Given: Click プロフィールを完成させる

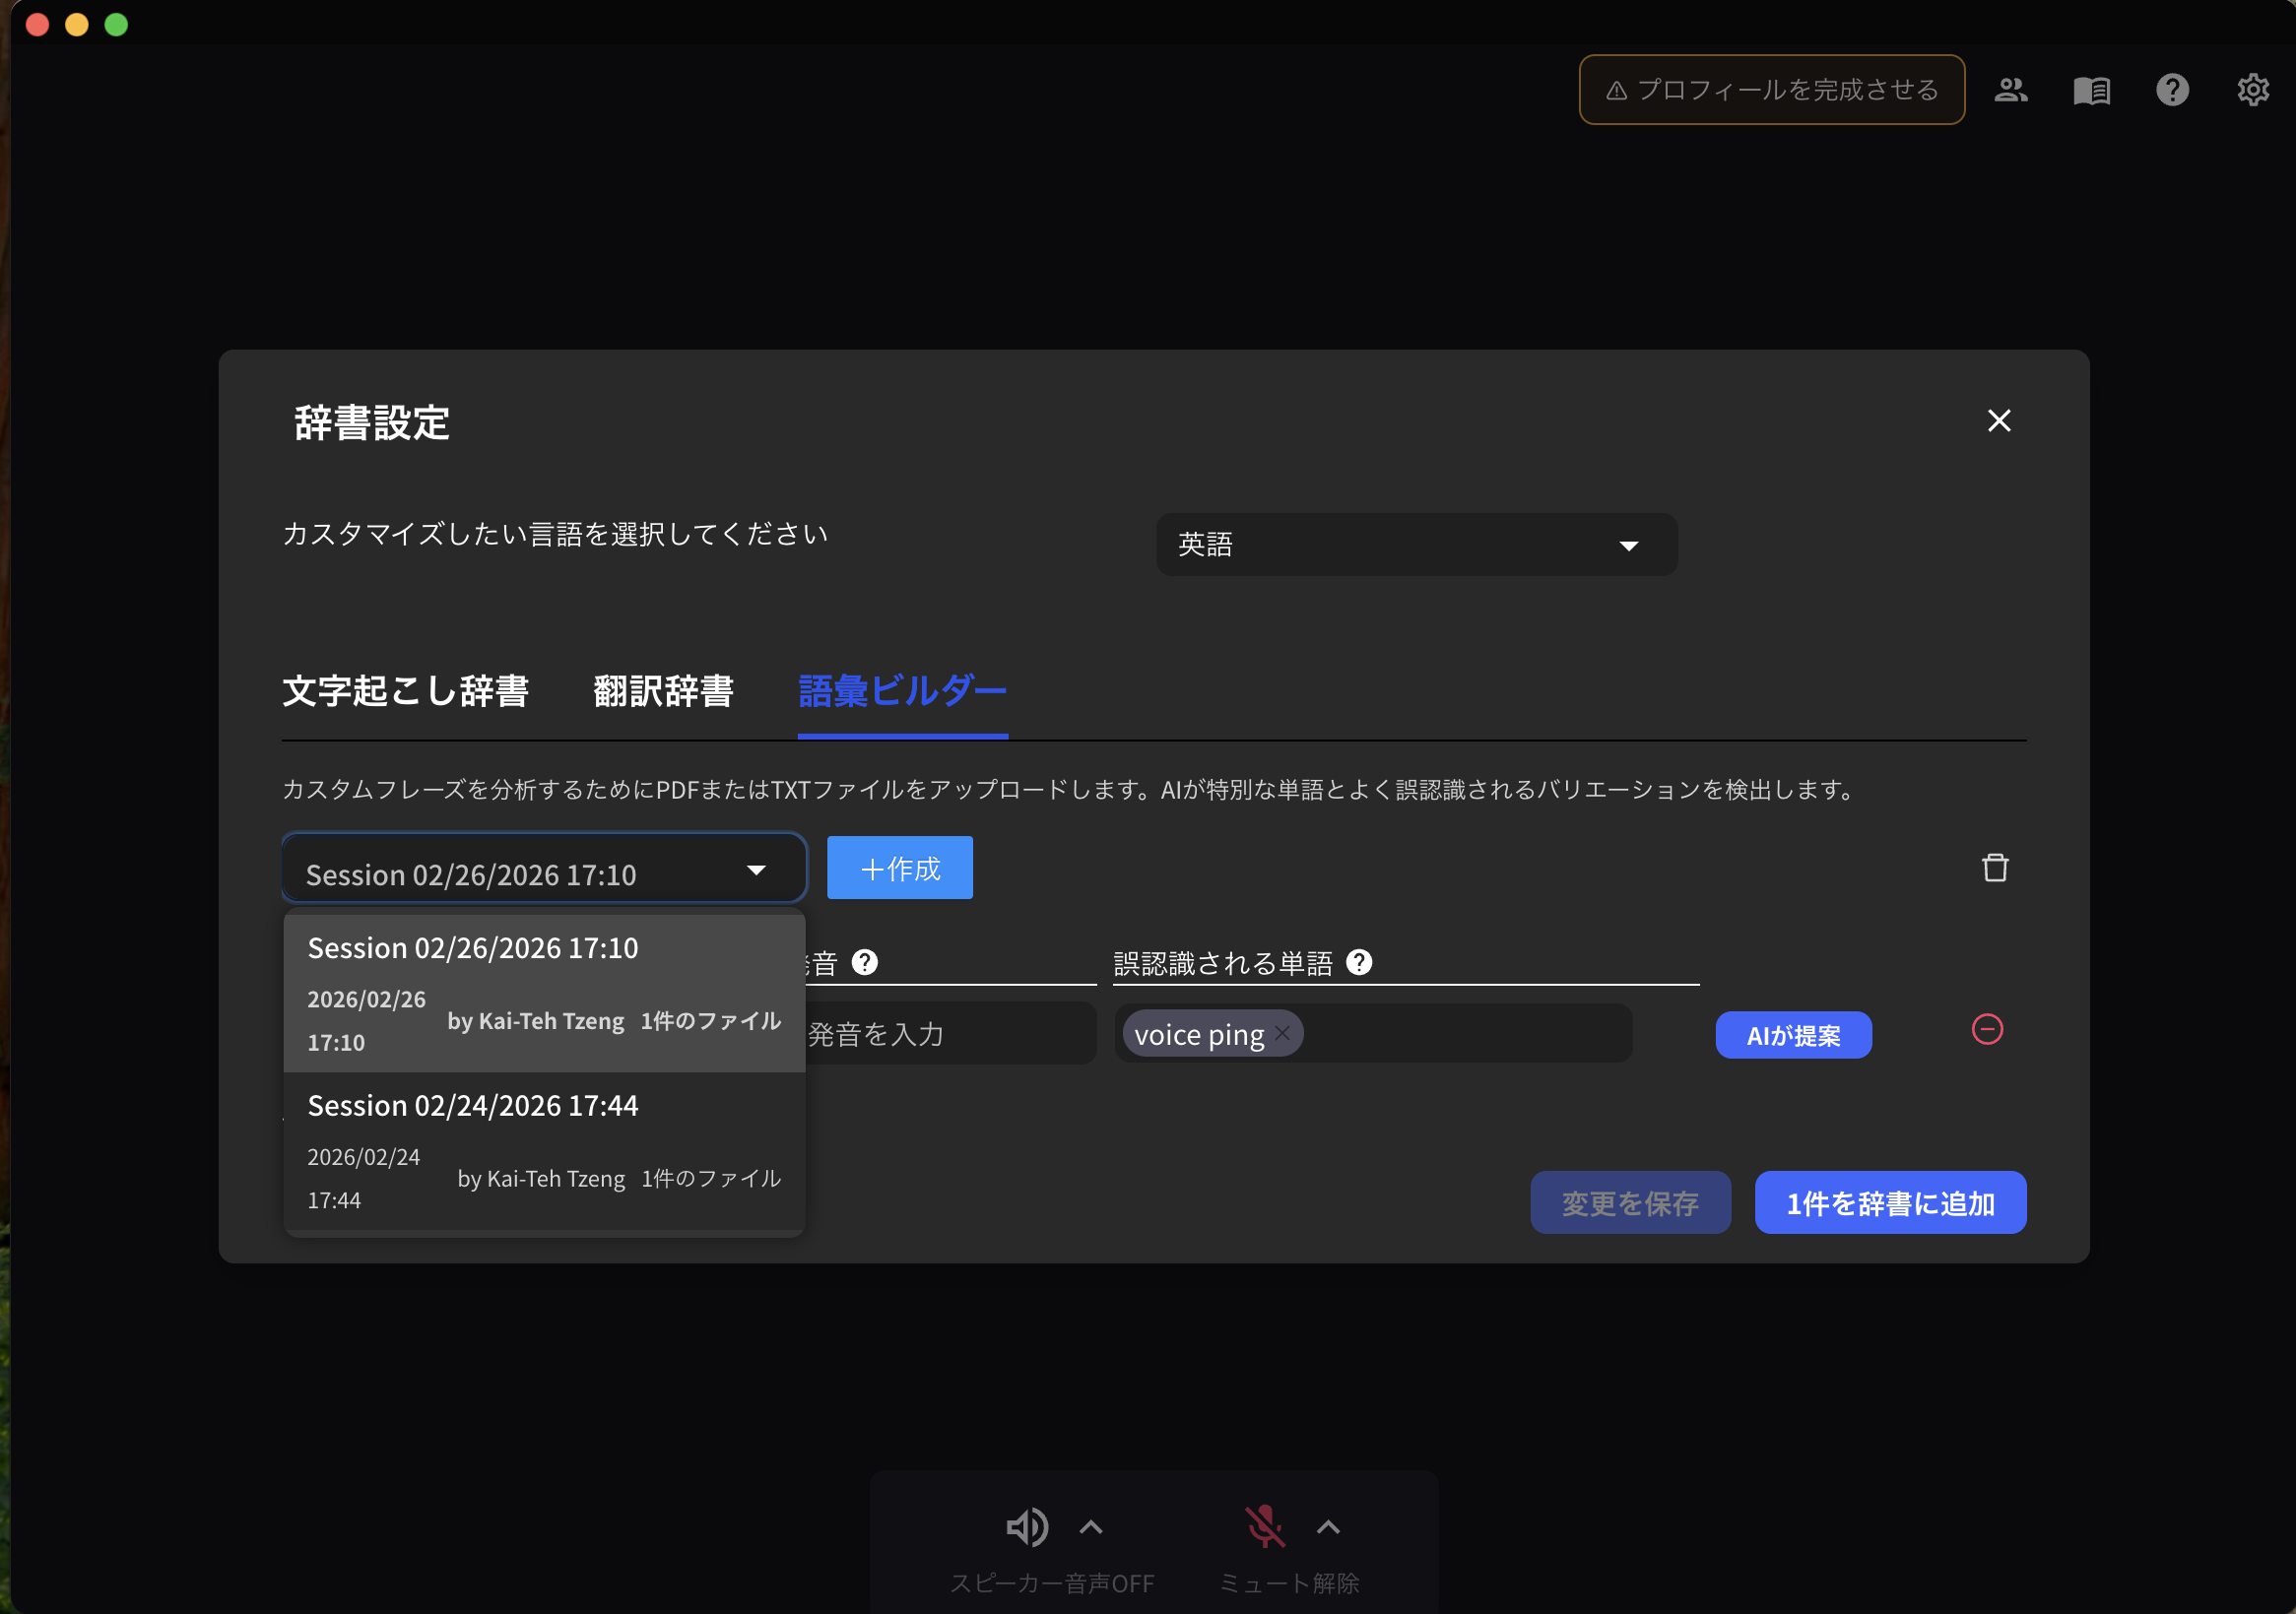Looking at the screenshot, I should (x=1770, y=89).
